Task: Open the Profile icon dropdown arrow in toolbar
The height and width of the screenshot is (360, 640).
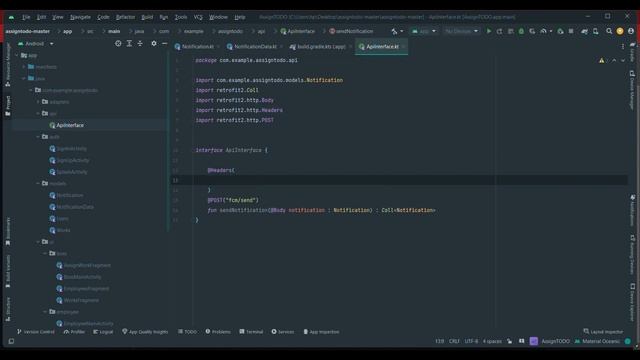Action: (x=551, y=31)
